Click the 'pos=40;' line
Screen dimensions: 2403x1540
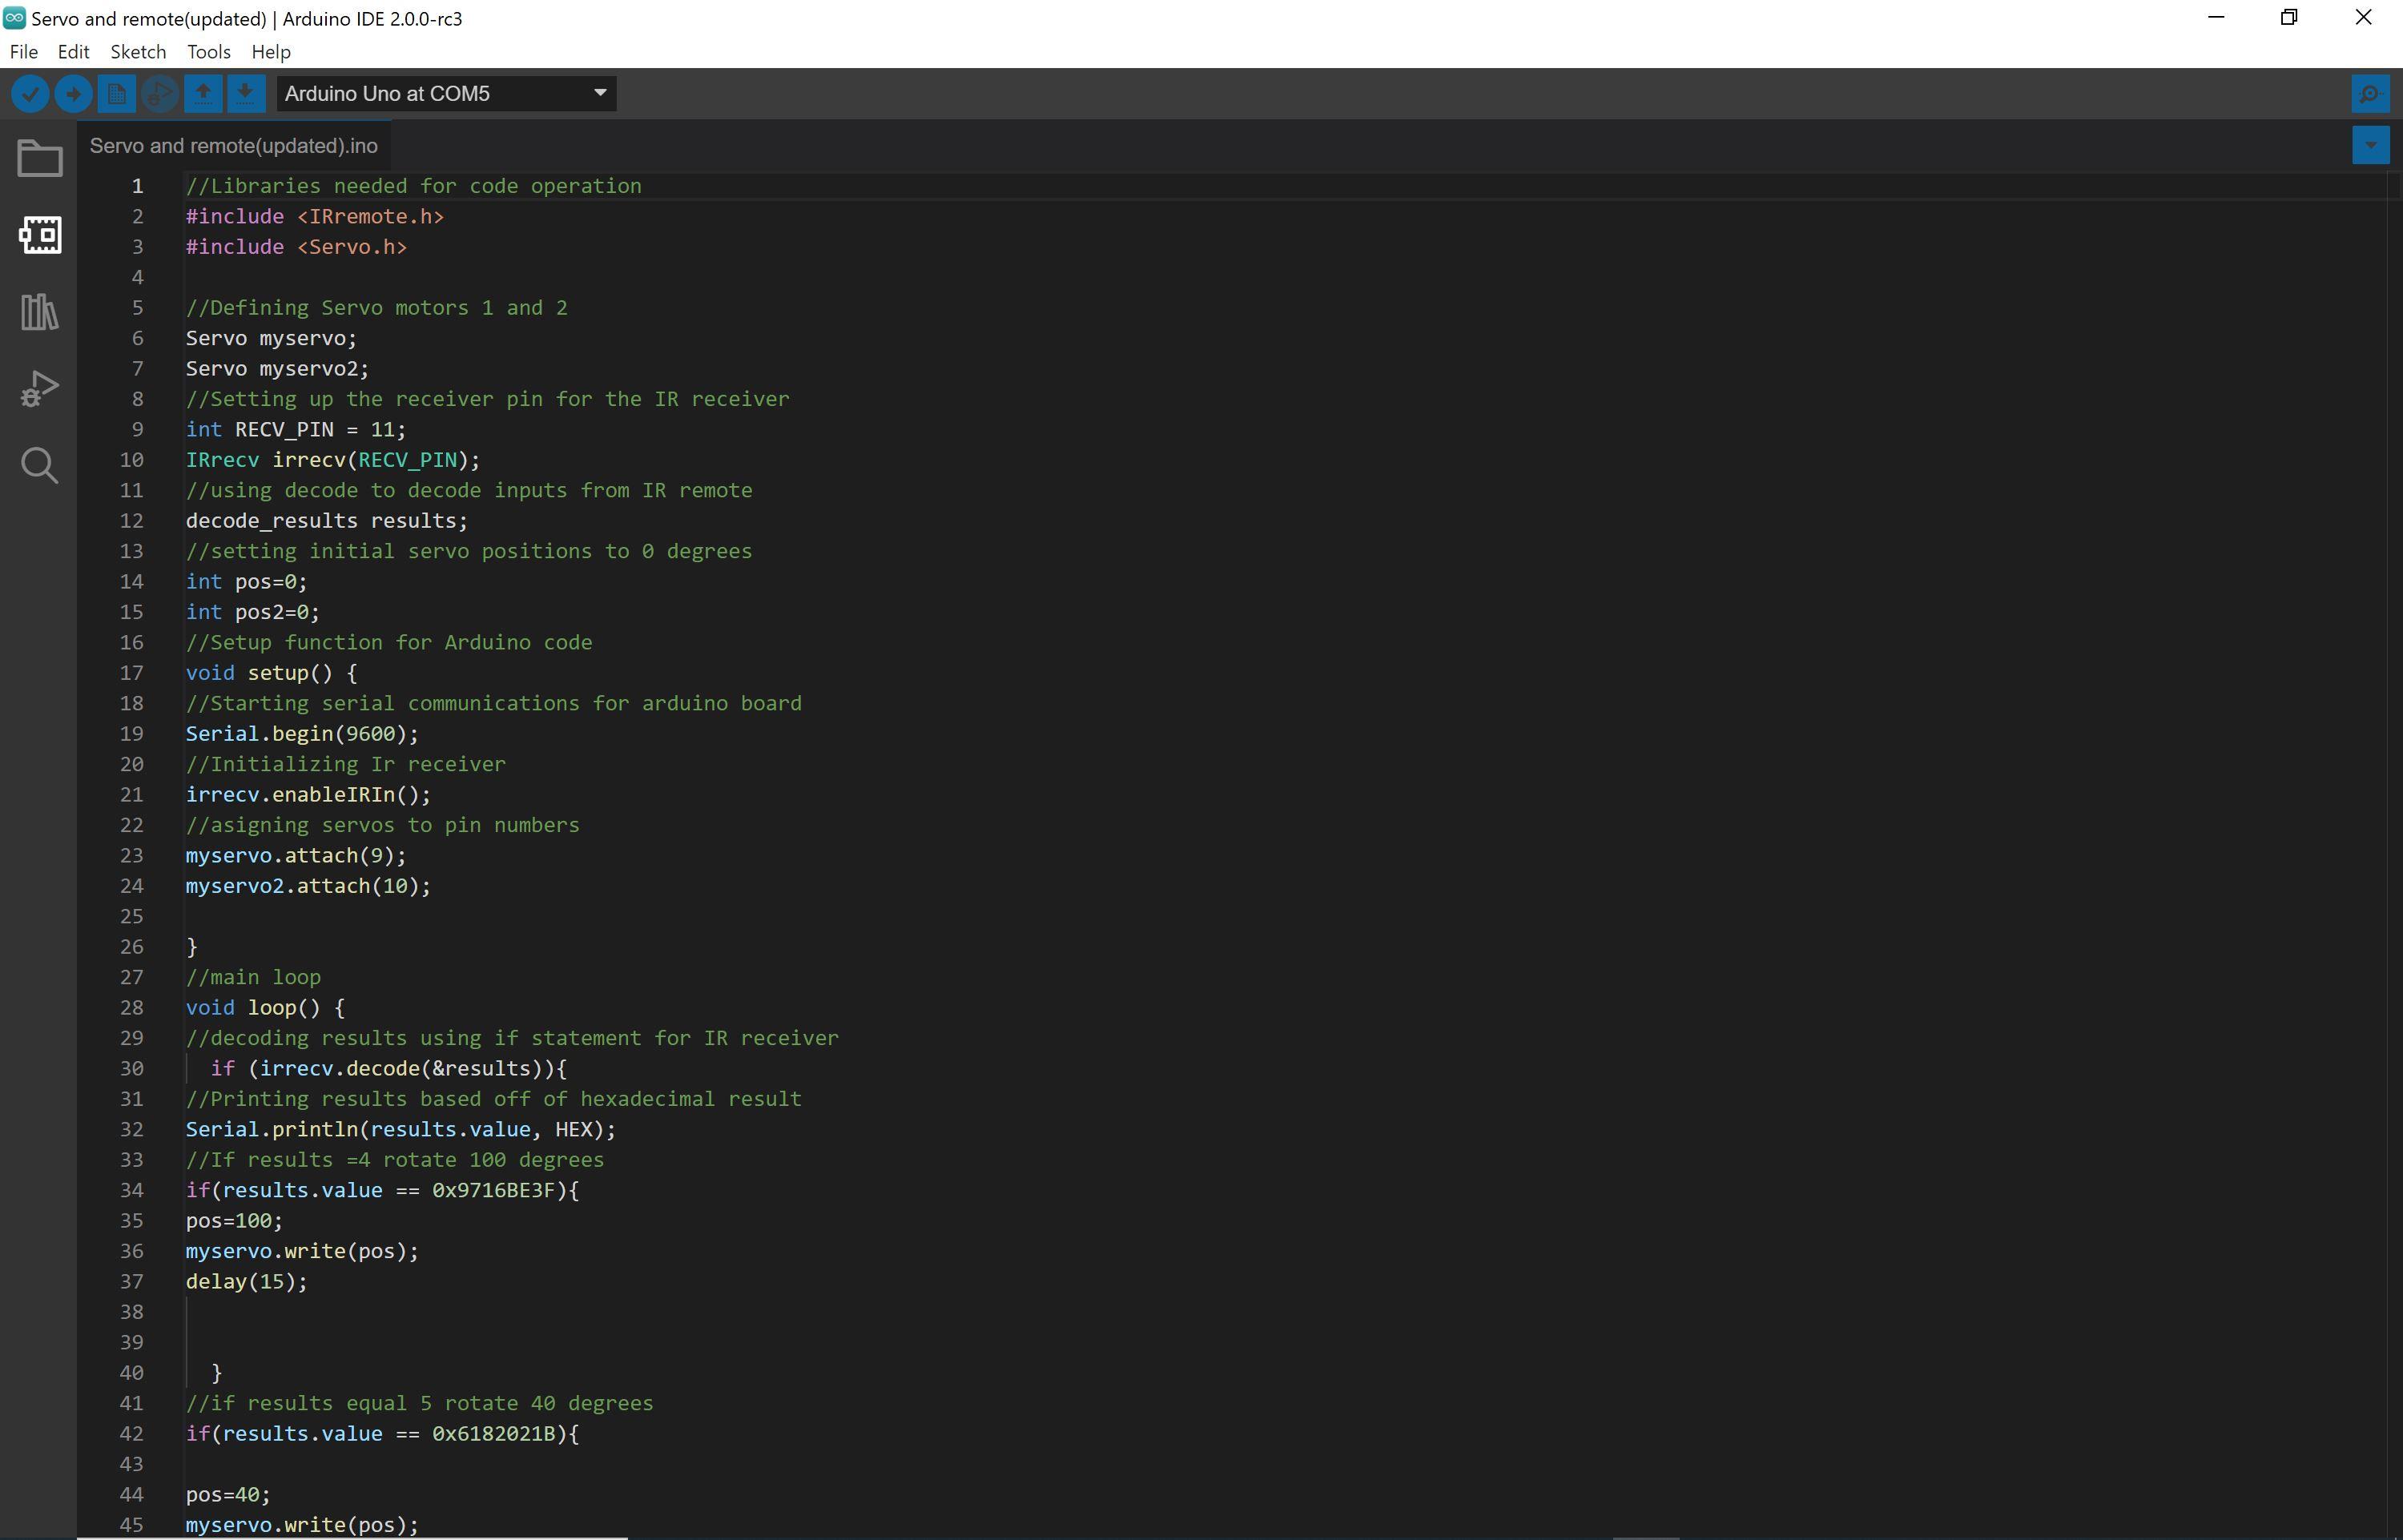coord(228,1495)
